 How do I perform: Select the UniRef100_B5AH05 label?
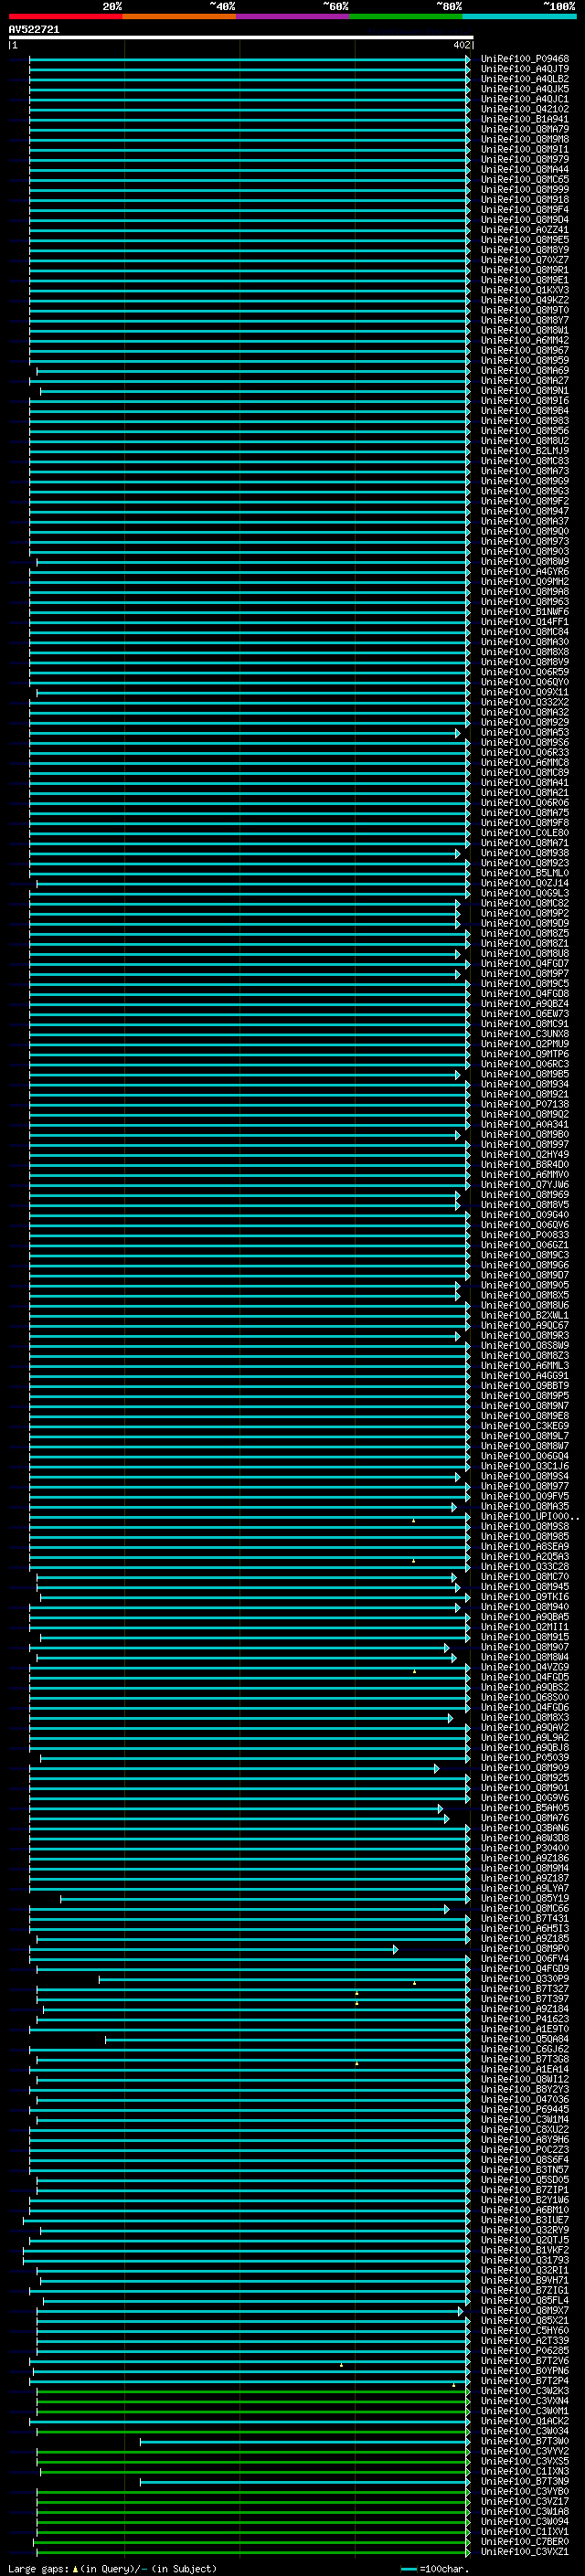click(x=525, y=1808)
